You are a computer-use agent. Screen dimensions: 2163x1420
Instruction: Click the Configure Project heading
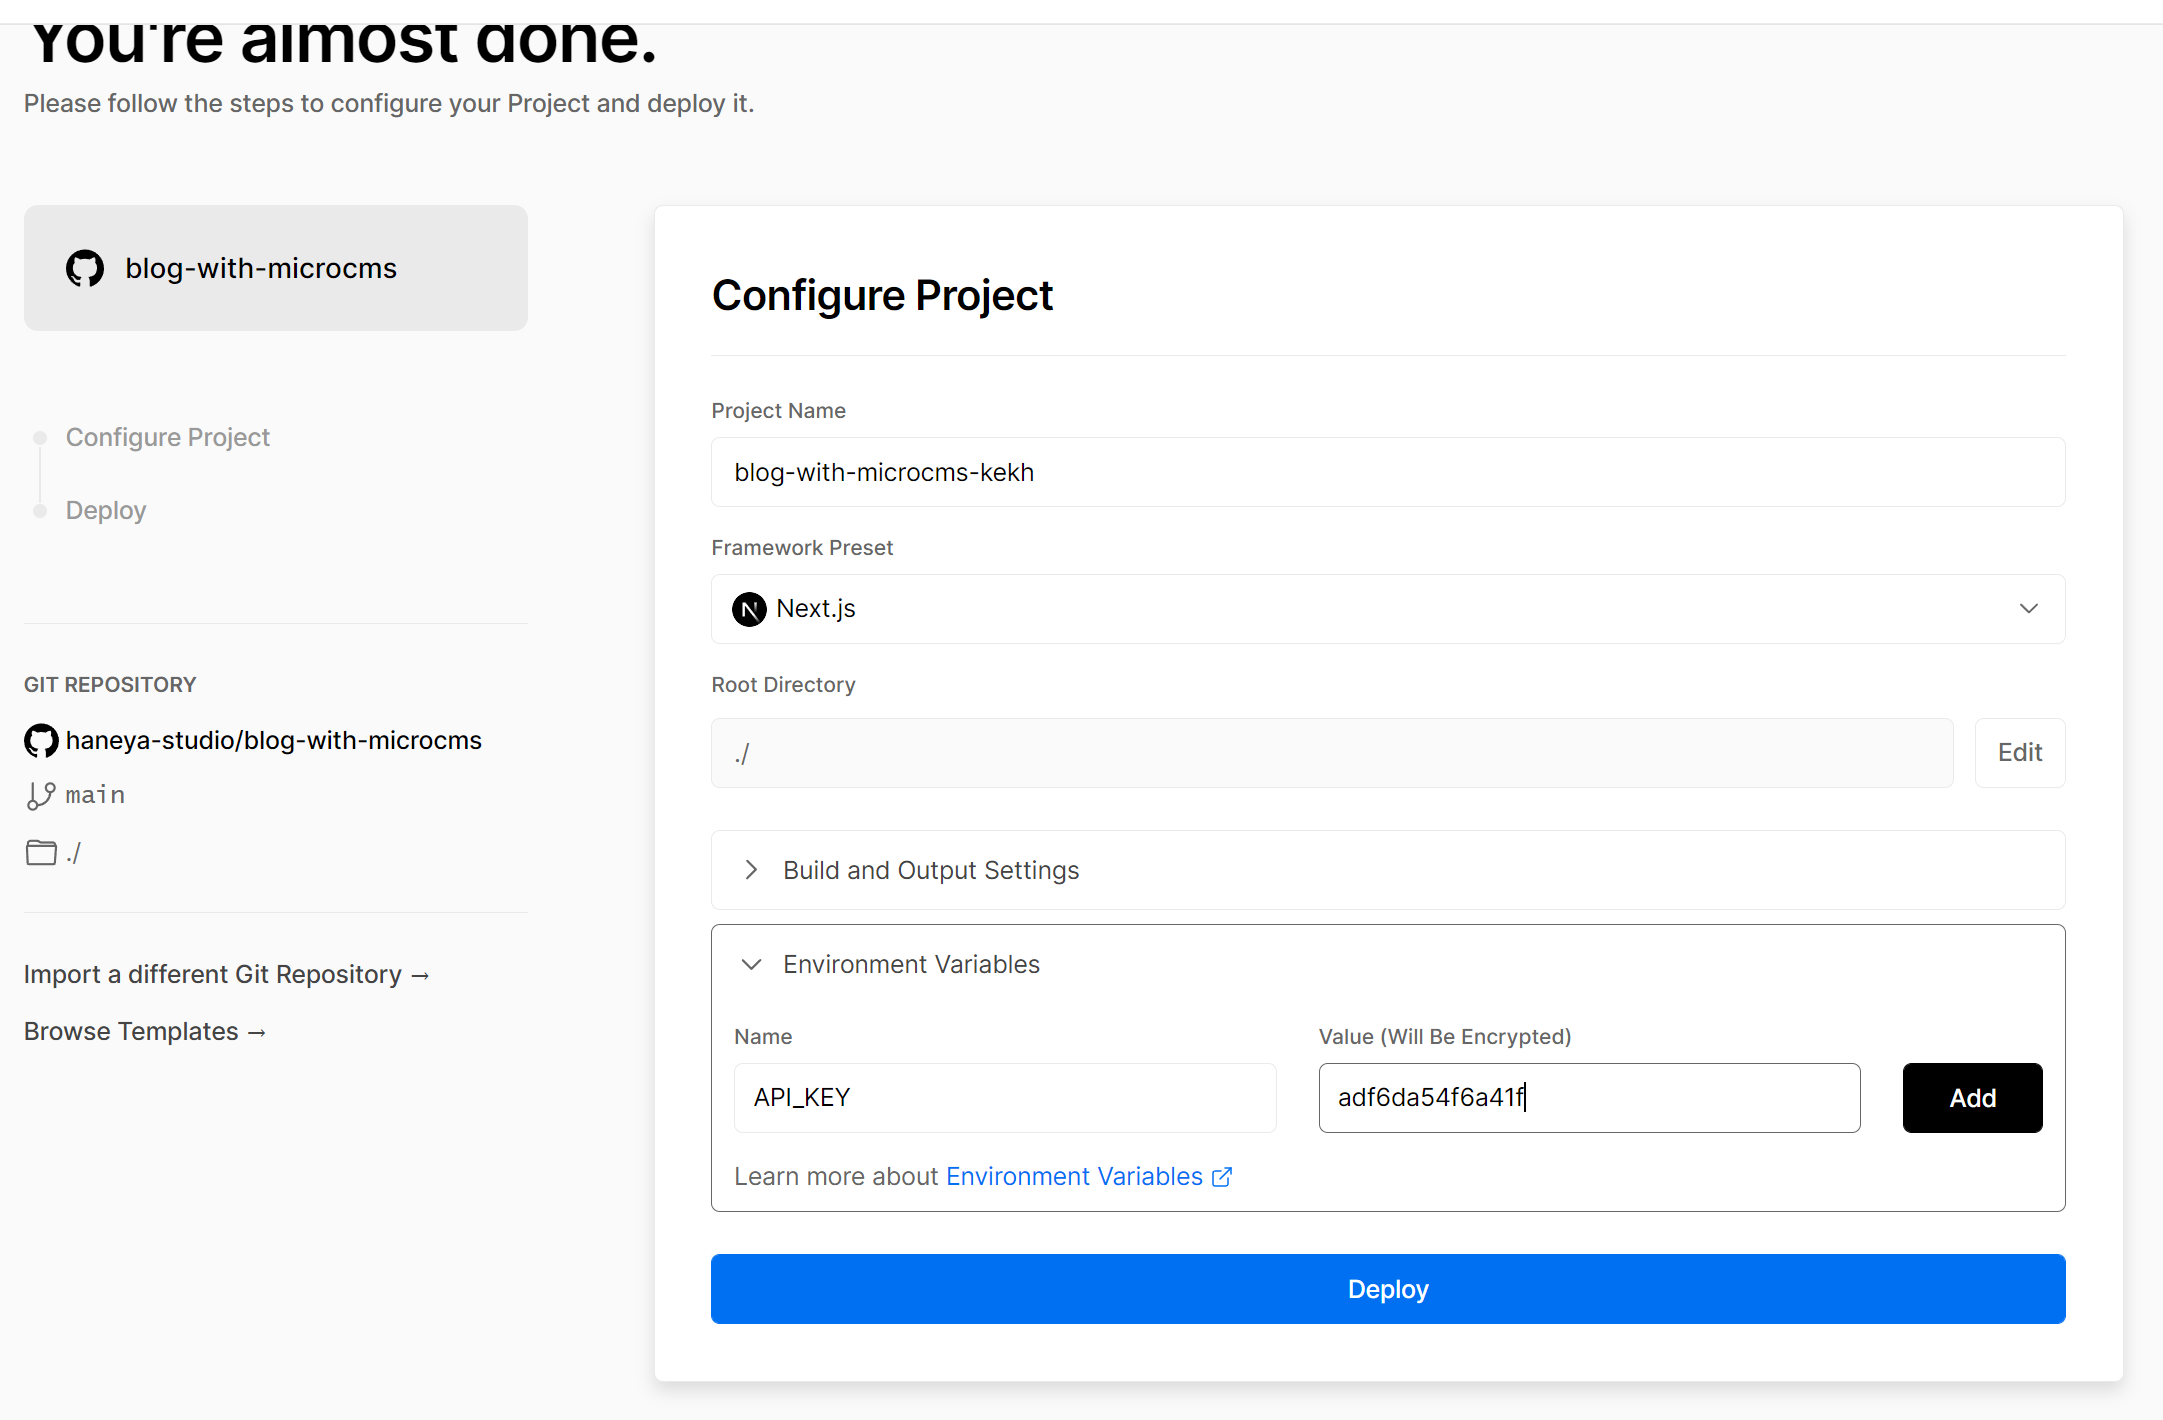click(882, 296)
